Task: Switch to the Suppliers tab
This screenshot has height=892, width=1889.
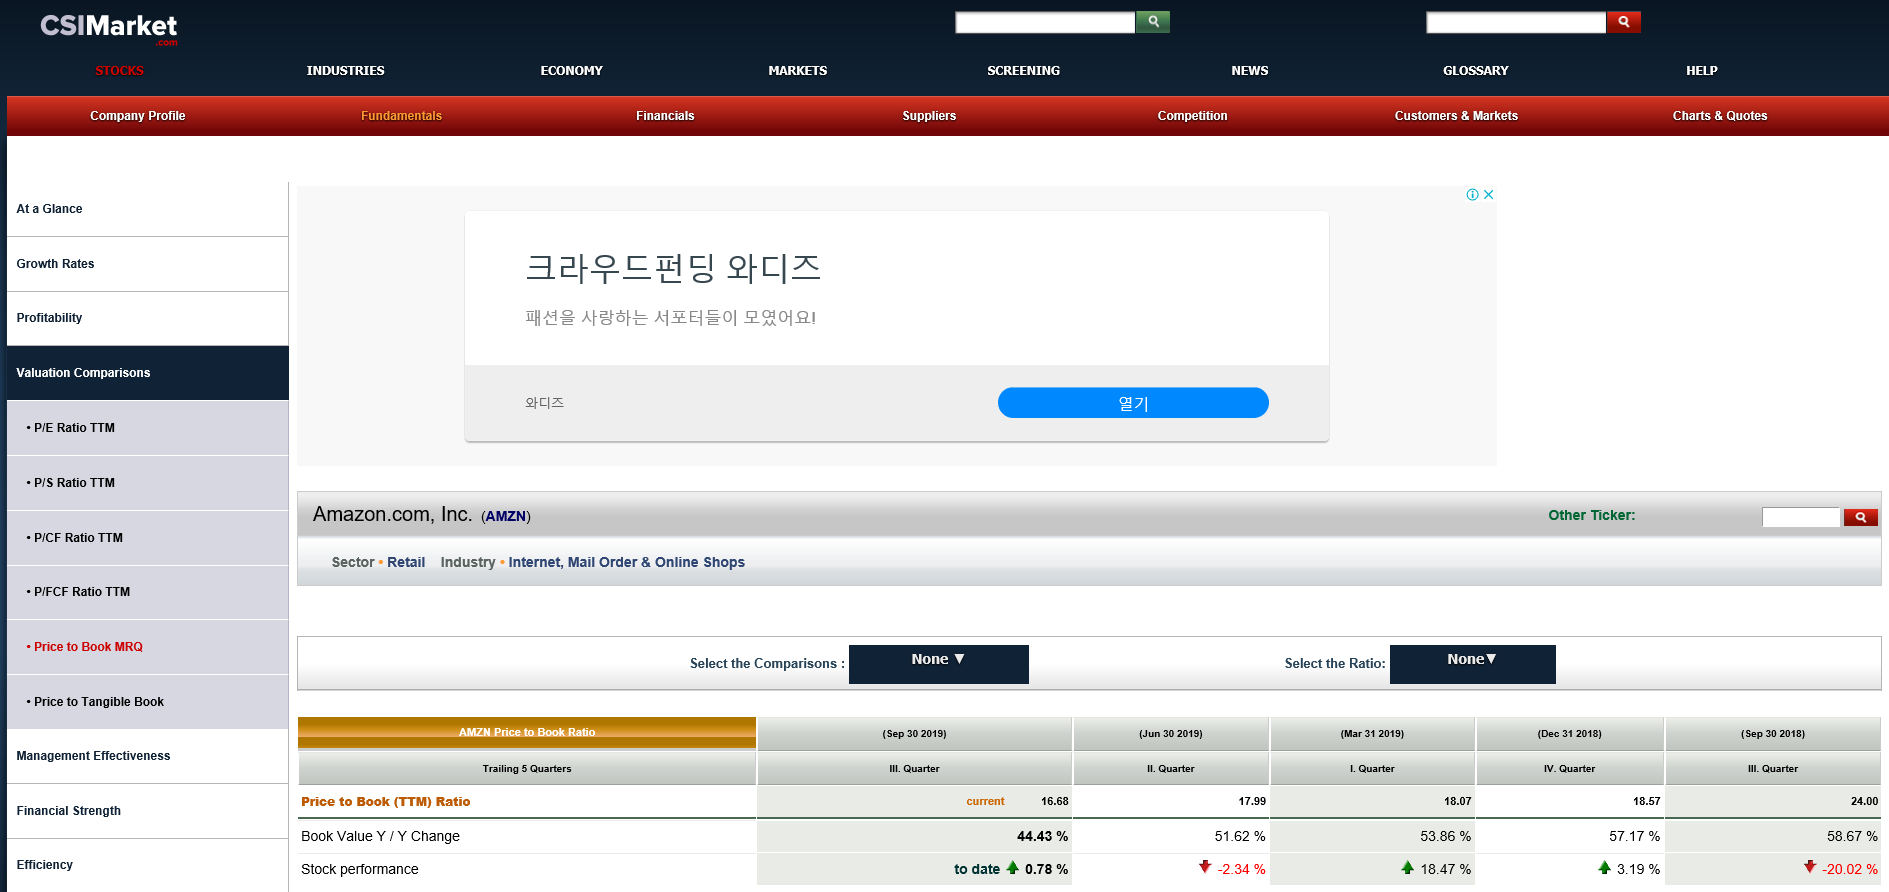Action: click(929, 116)
